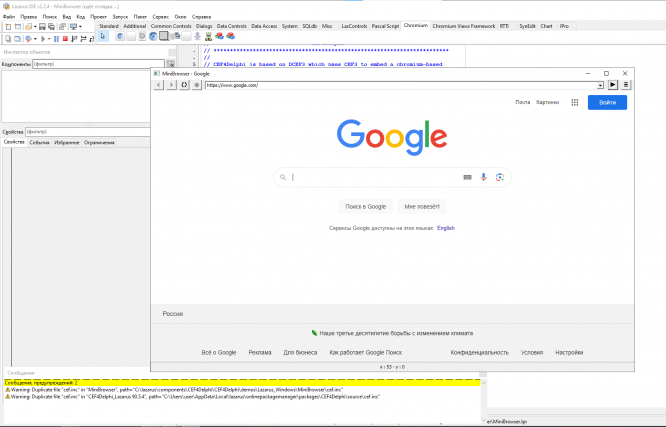Switch Google language via English link
Viewport: 666px width, 427px height.
tap(446, 228)
